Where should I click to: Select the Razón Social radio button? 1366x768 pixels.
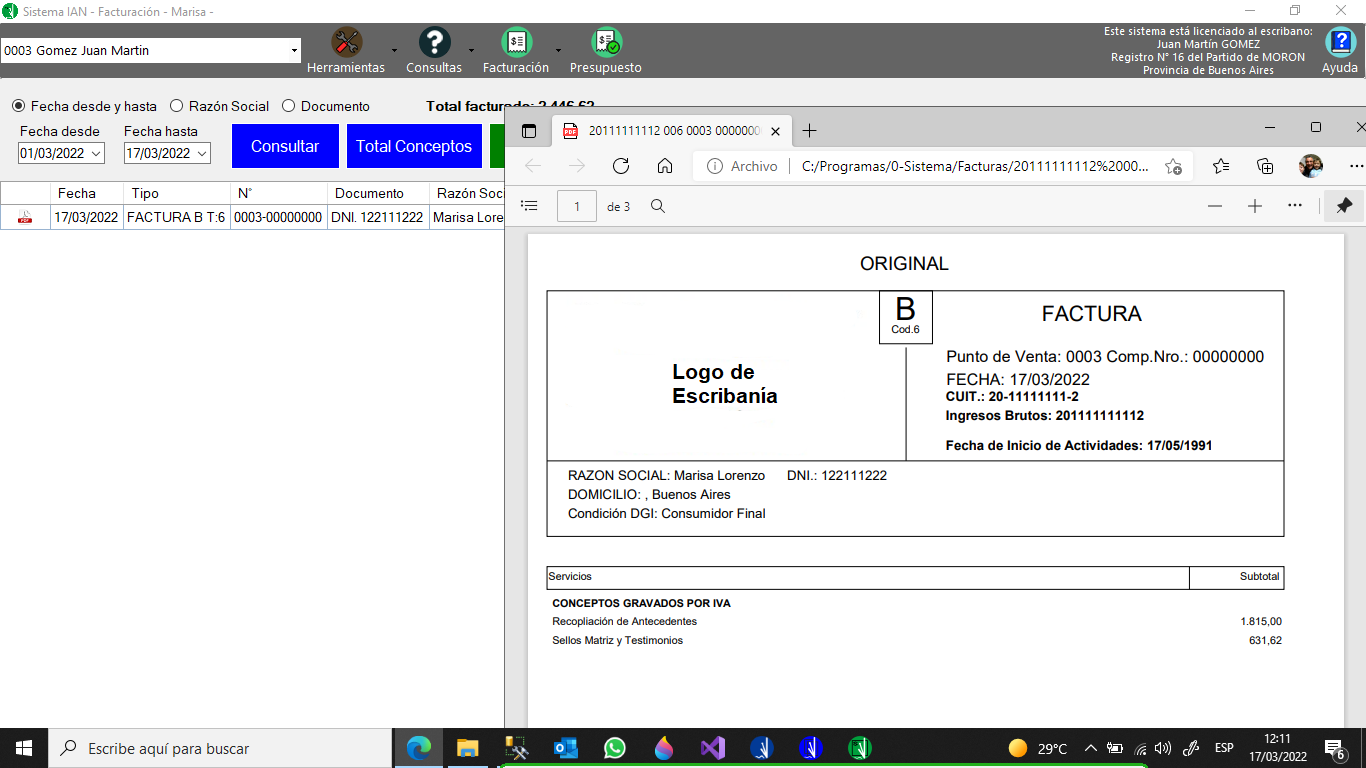(177, 106)
